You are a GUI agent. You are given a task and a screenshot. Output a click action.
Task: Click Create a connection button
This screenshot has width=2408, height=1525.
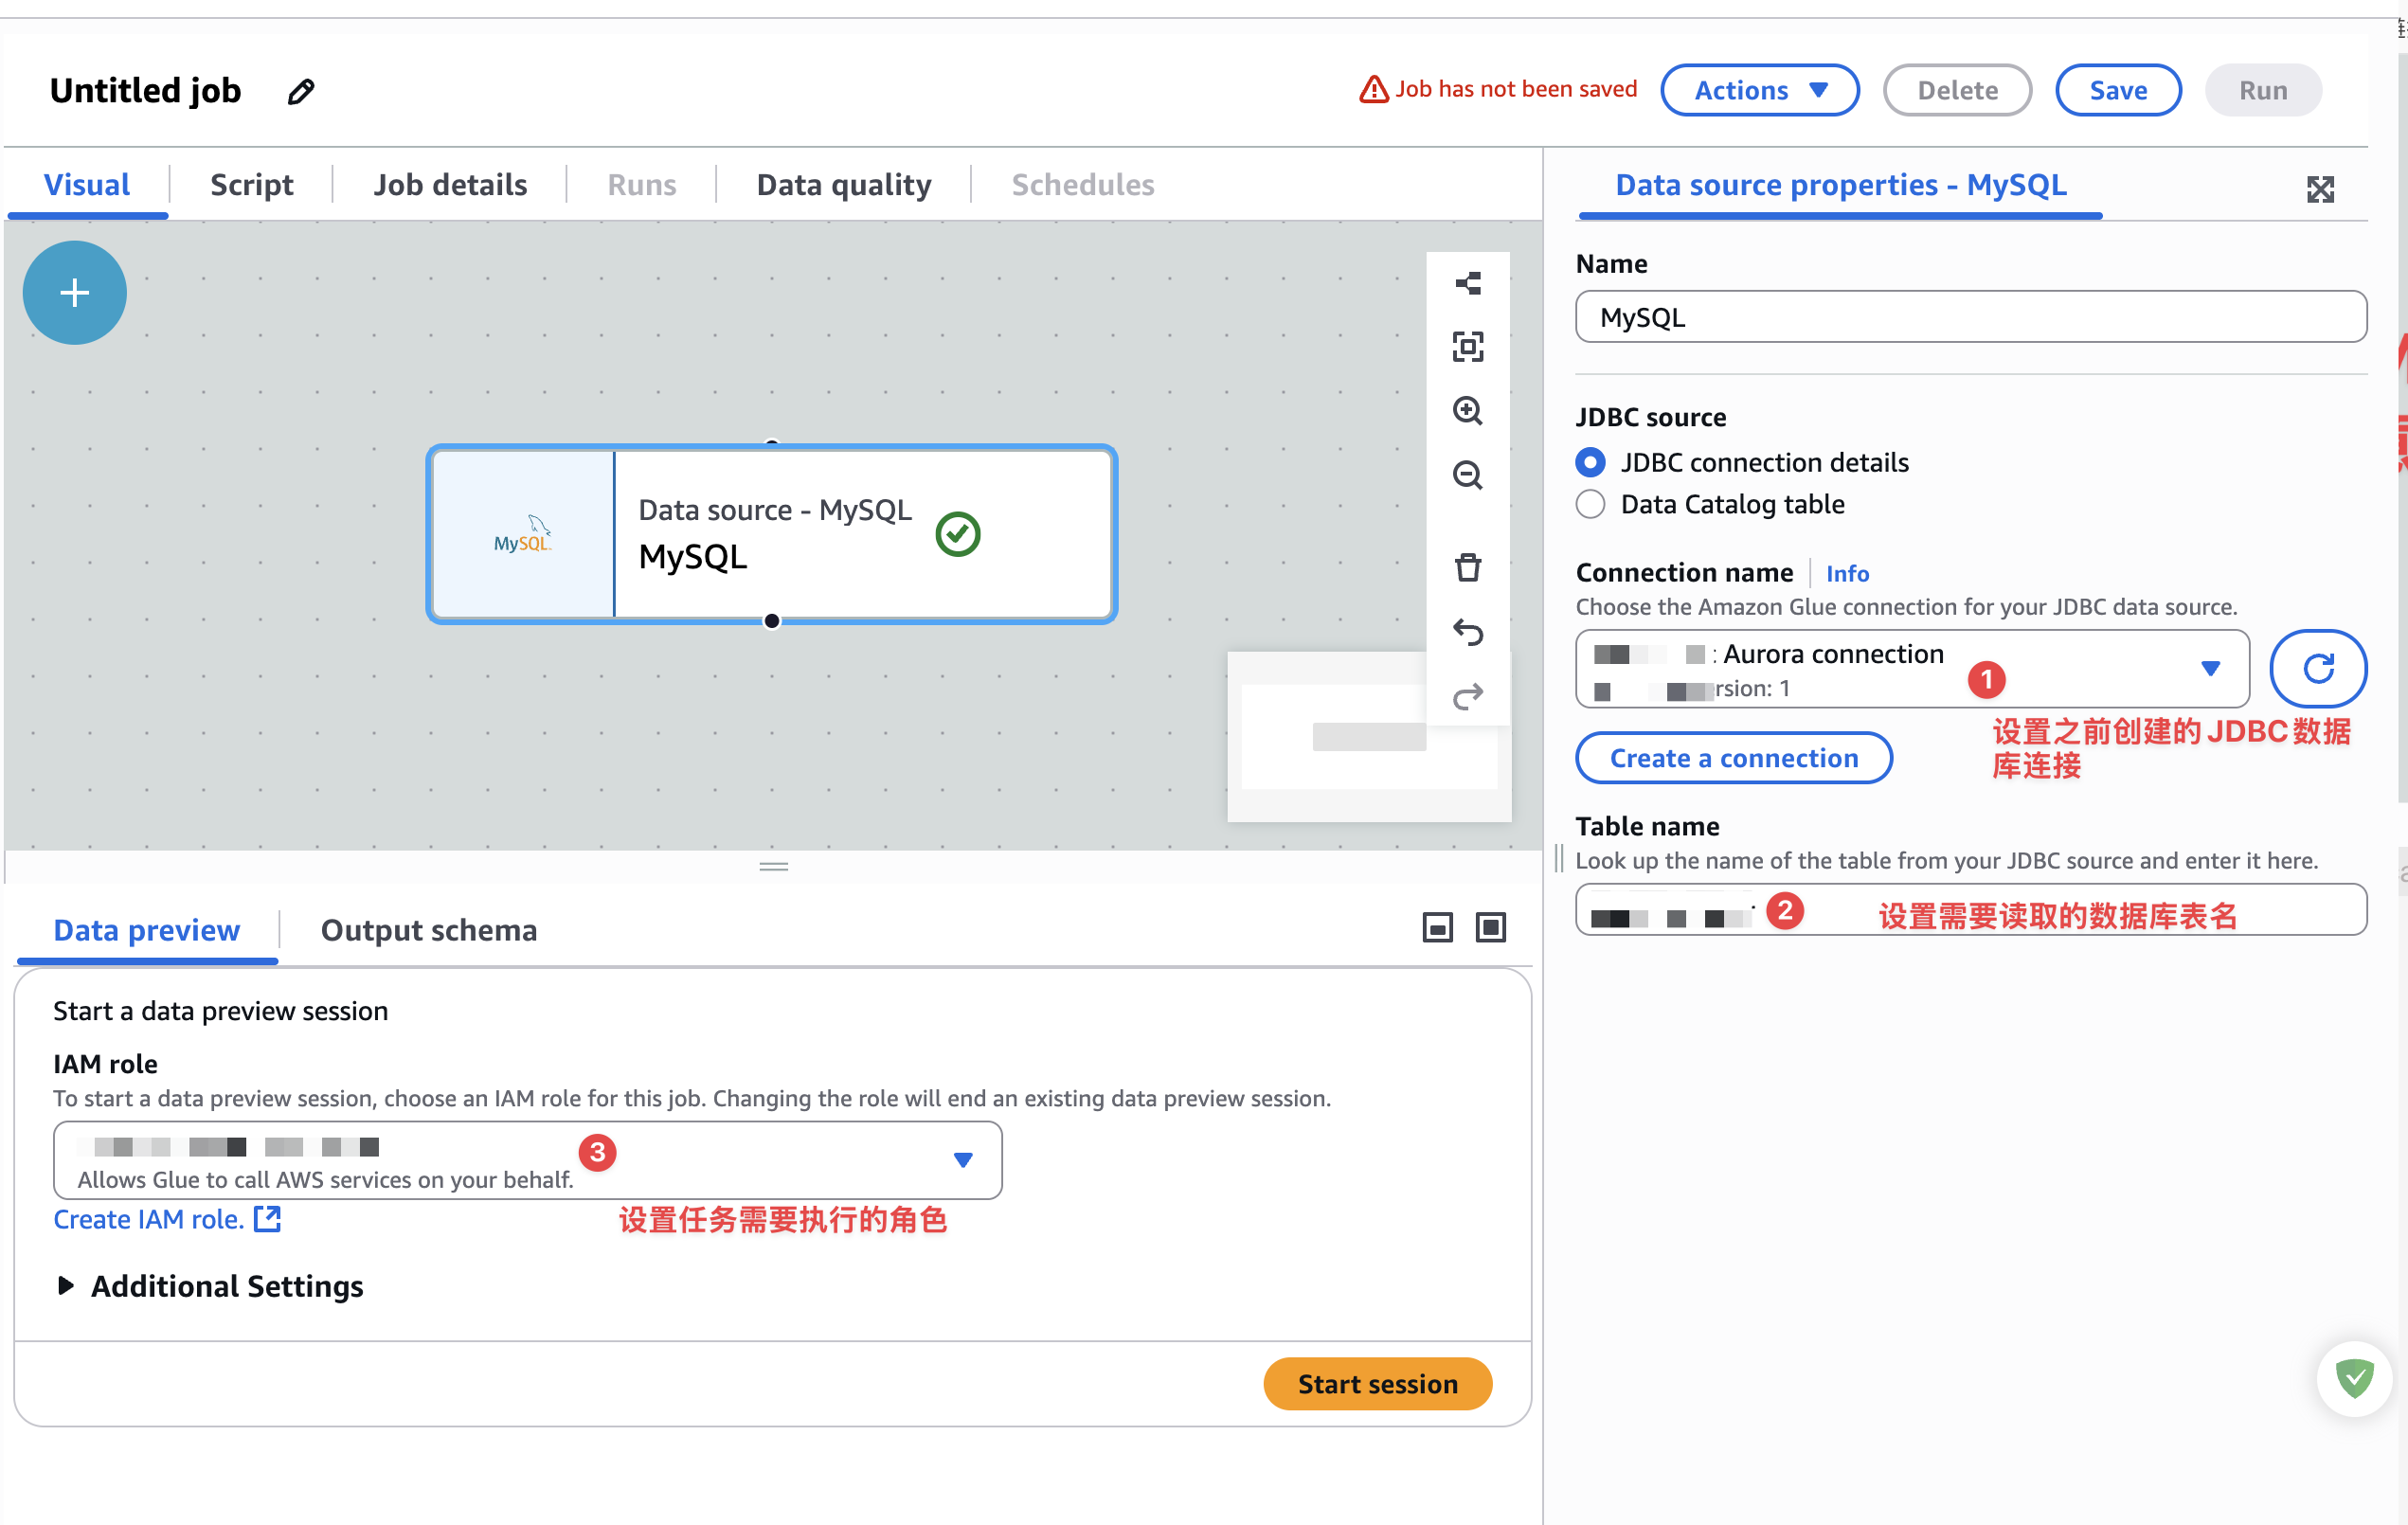(1733, 758)
